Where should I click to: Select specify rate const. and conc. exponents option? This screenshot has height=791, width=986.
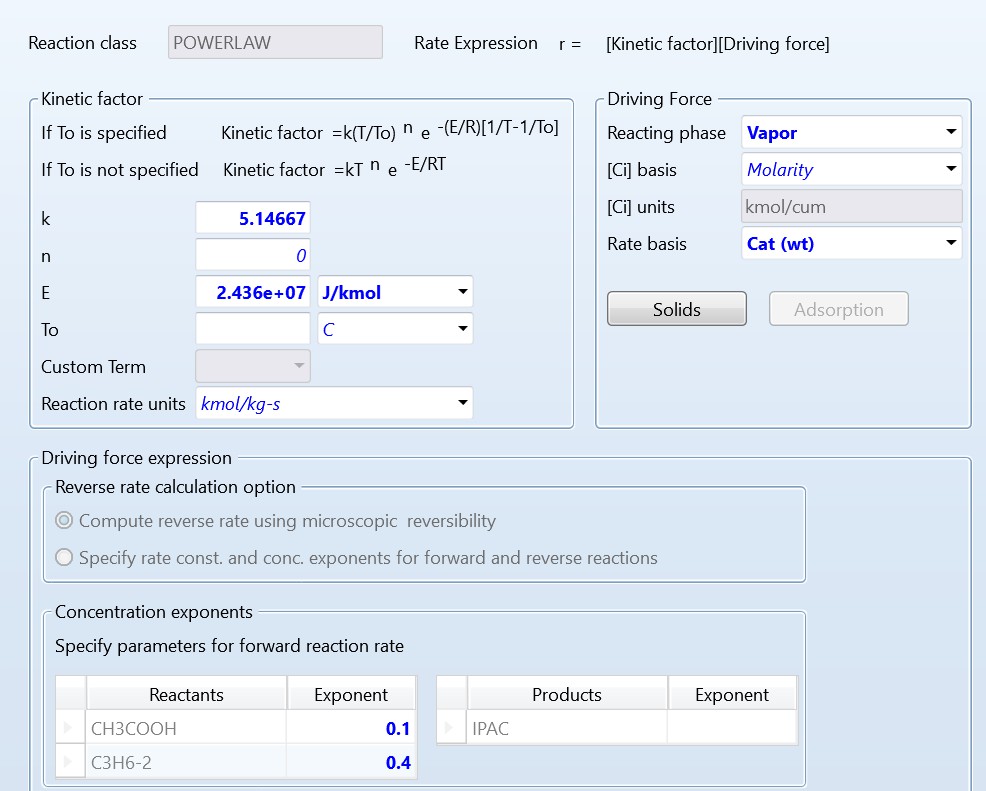coord(65,558)
